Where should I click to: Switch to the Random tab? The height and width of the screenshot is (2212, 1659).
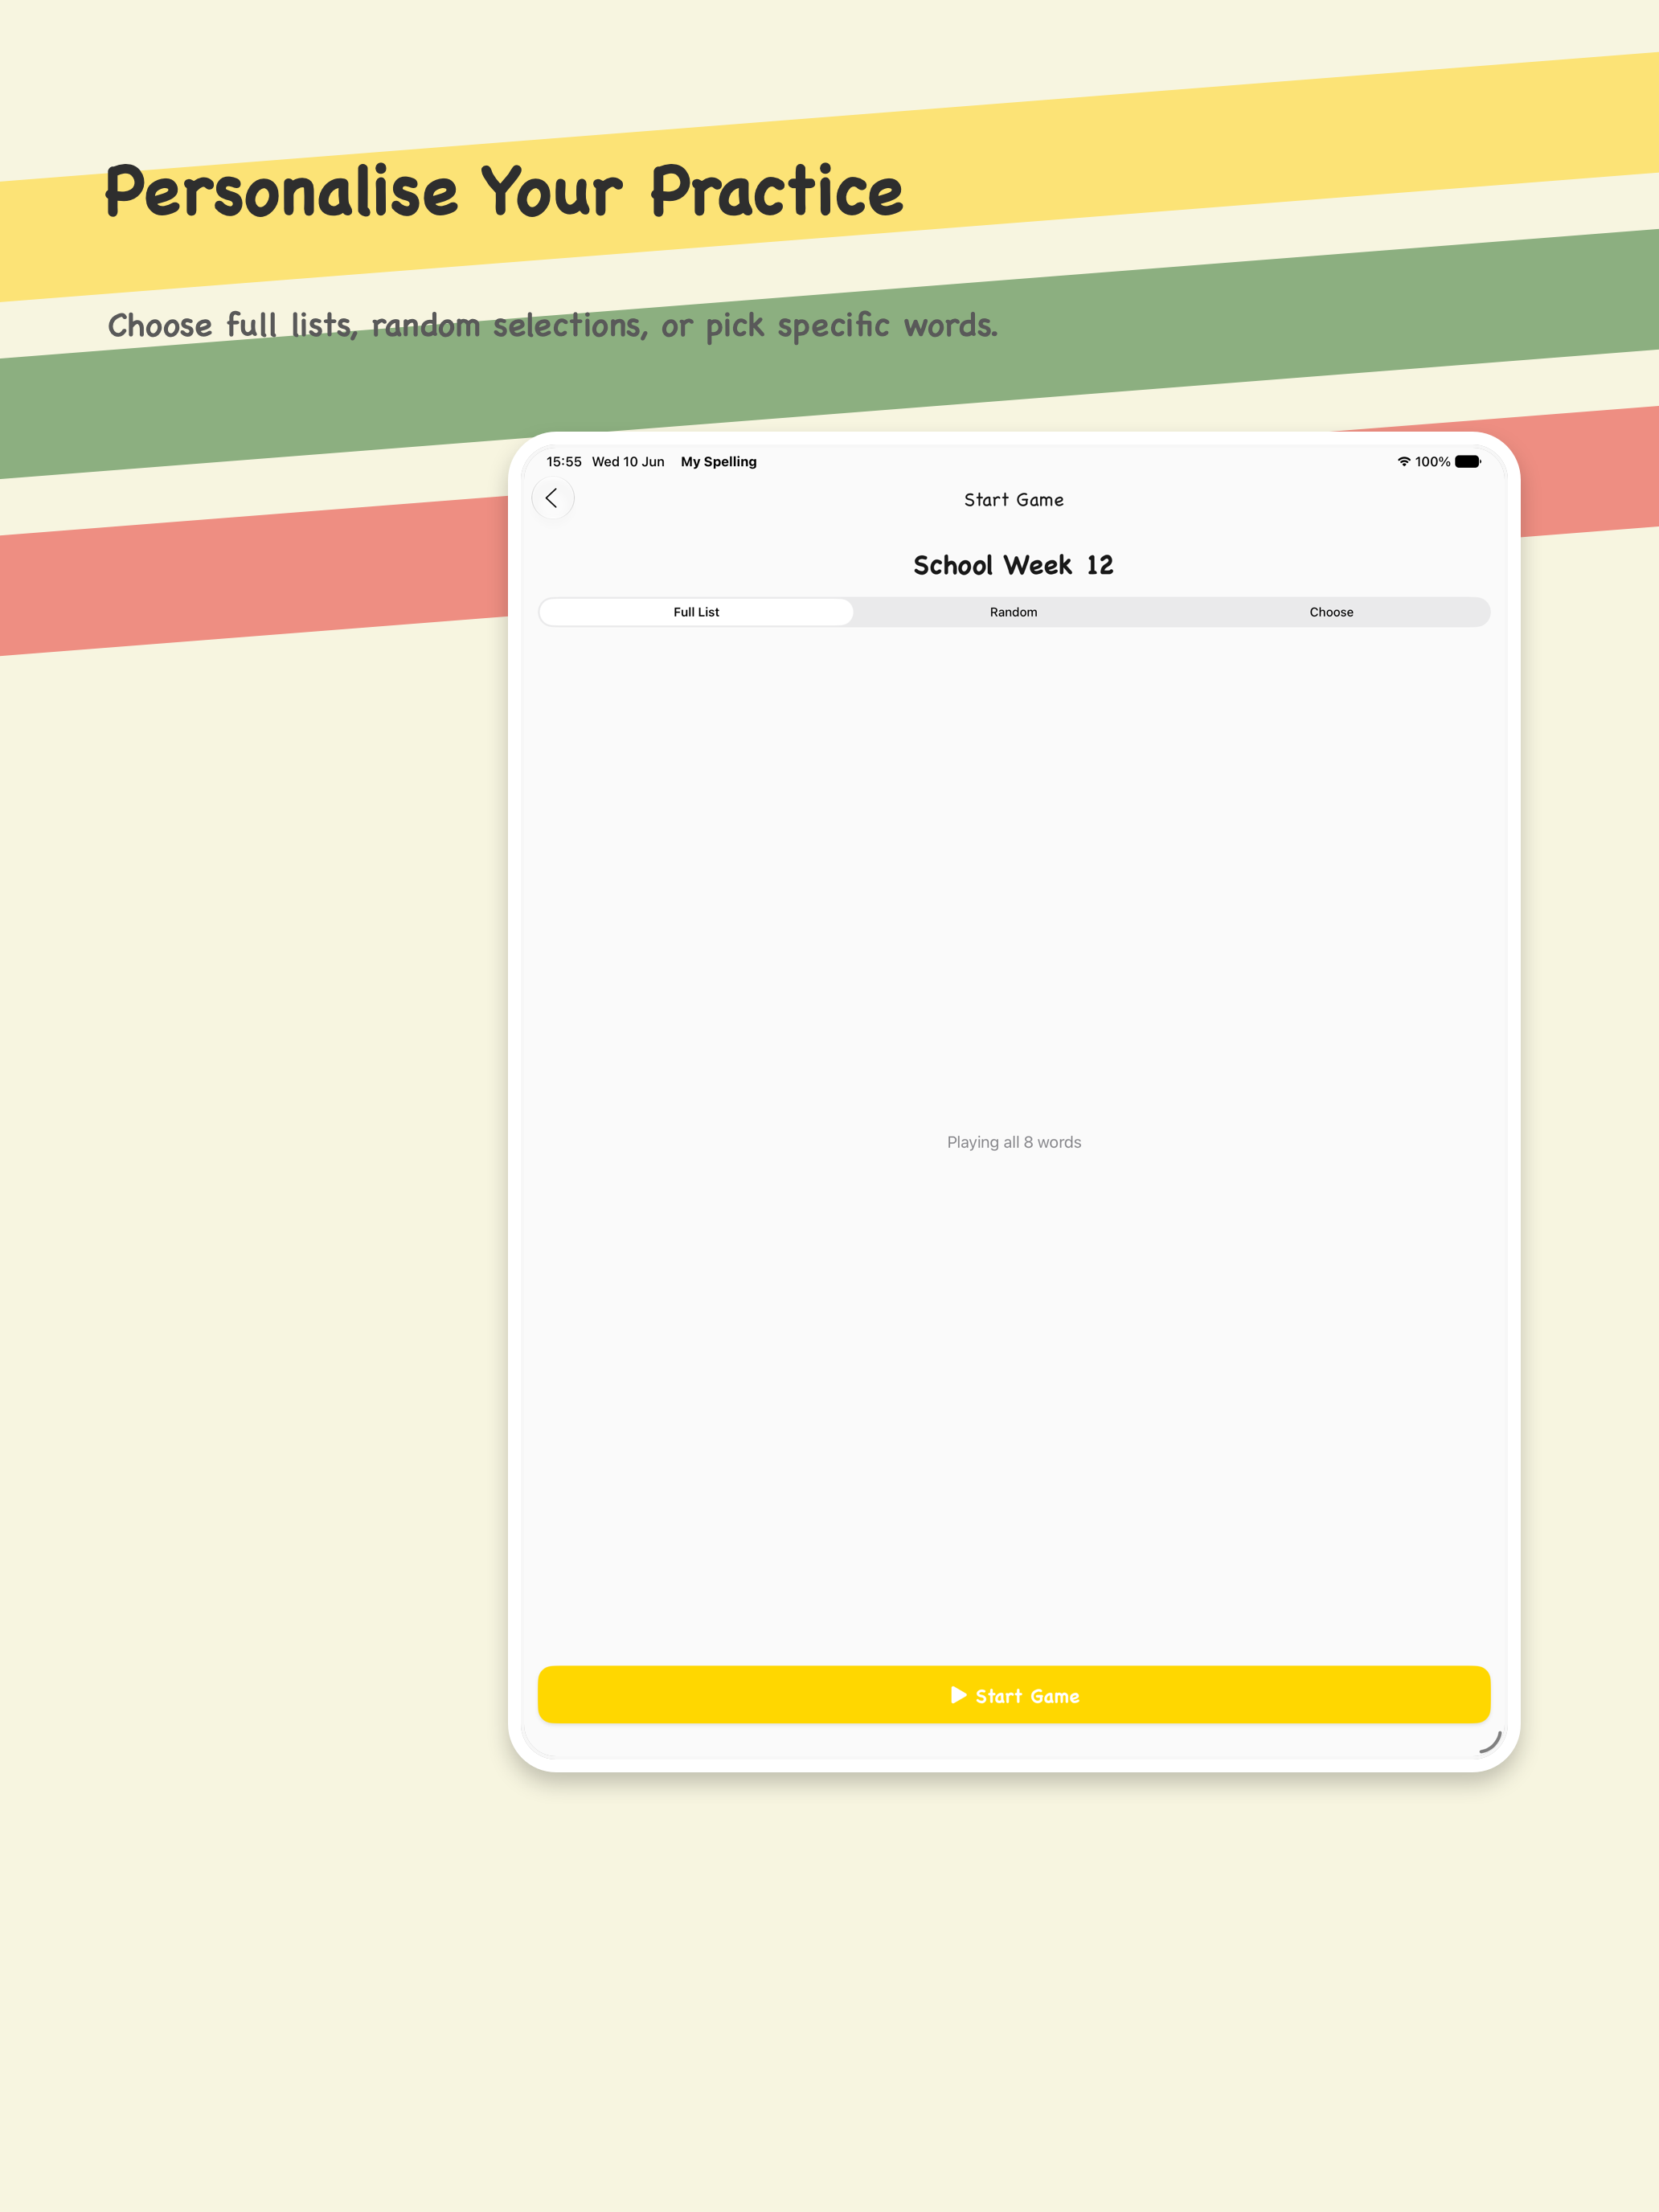click(x=1013, y=612)
